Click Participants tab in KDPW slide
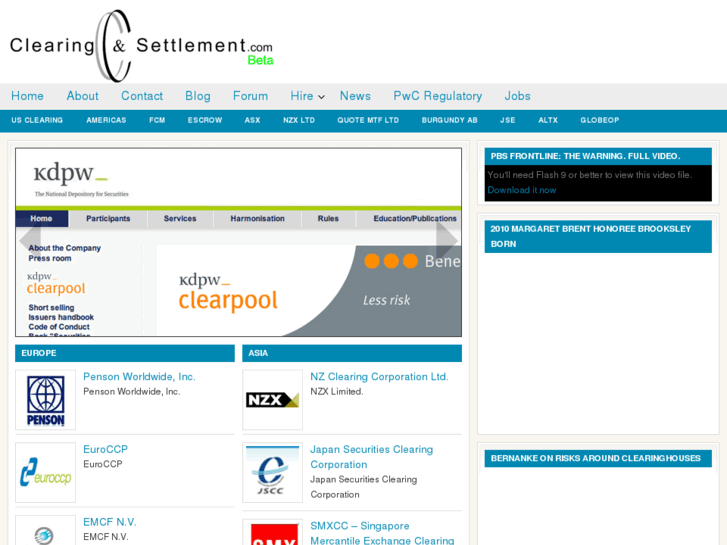The image size is (727, 545). [108, 218]
